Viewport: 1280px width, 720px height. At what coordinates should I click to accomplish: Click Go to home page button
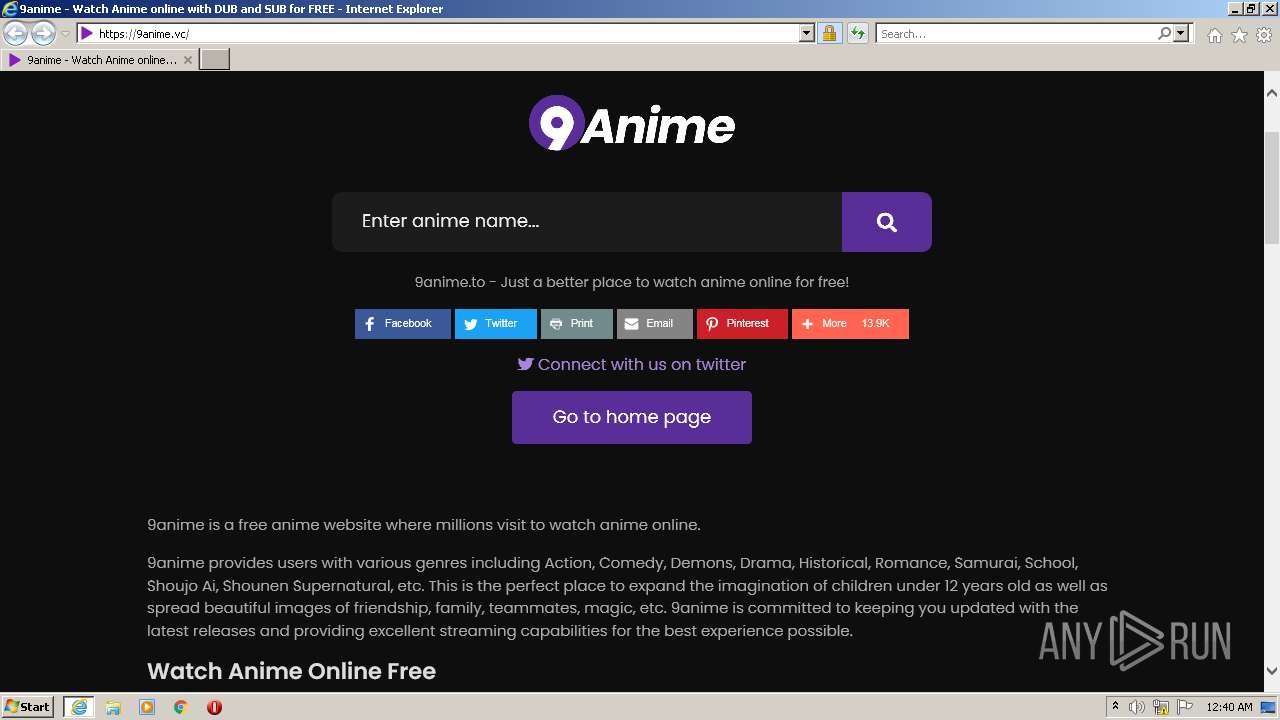click(632, 417)
